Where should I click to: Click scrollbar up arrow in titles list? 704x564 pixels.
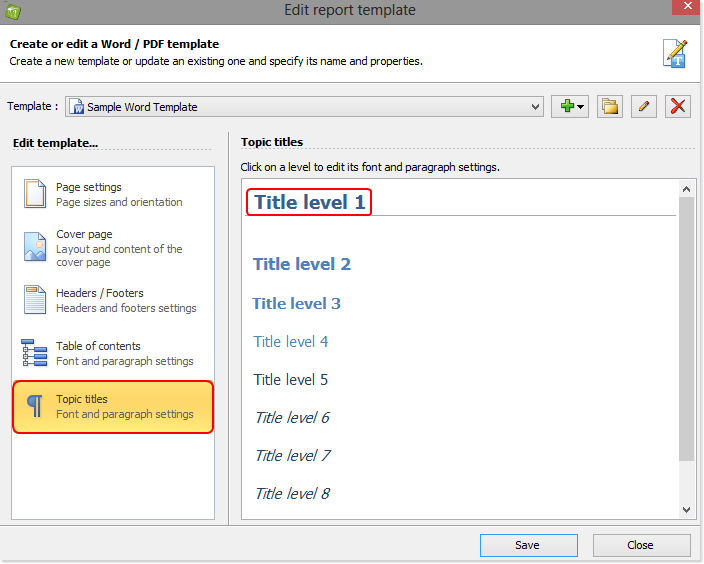pos(686,189)
